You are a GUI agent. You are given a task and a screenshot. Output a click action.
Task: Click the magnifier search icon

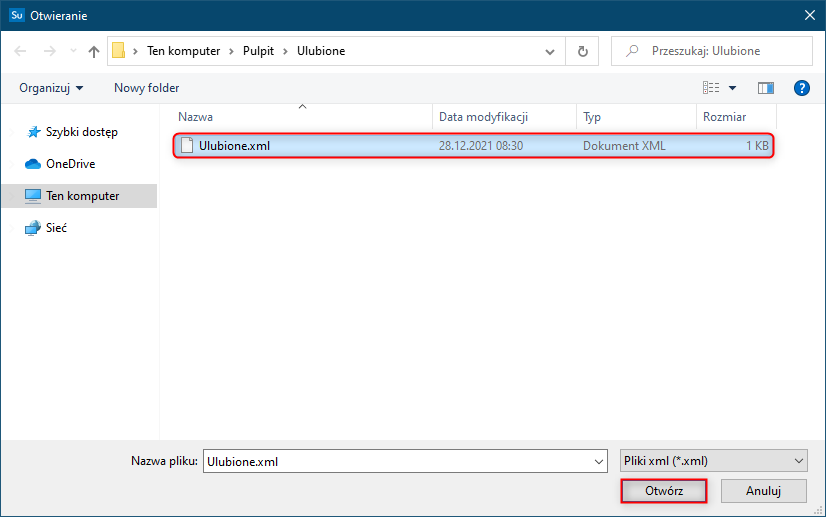click(x=632, y=51)
